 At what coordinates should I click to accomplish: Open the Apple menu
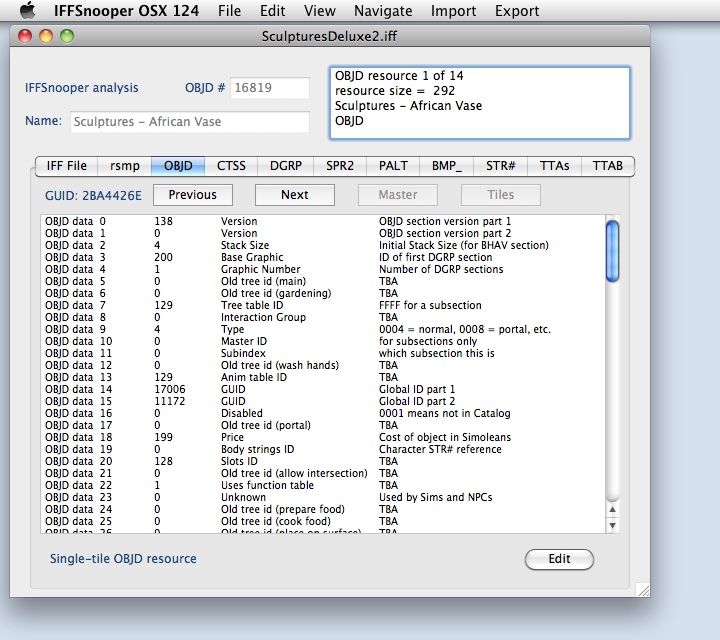tap(28, 11)
